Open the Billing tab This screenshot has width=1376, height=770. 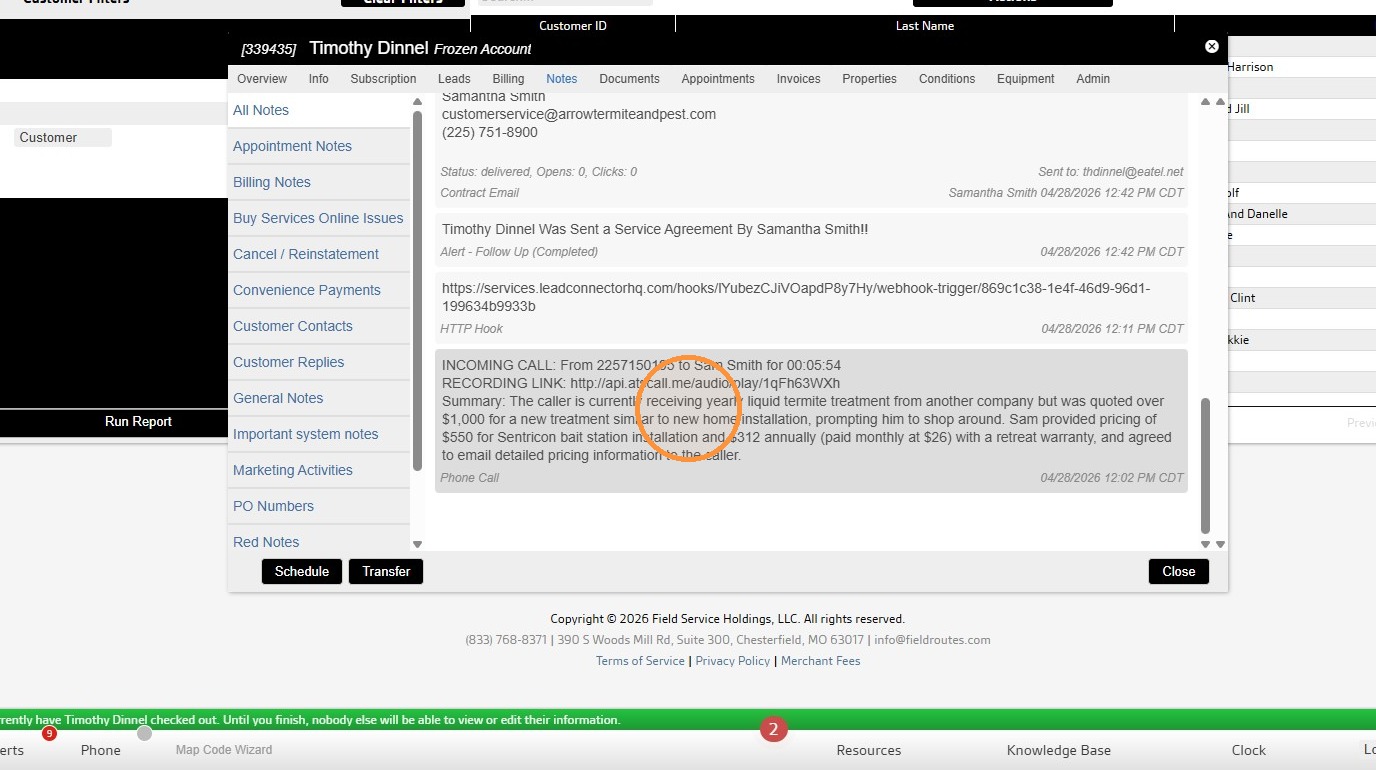click(x=508, y=79)
